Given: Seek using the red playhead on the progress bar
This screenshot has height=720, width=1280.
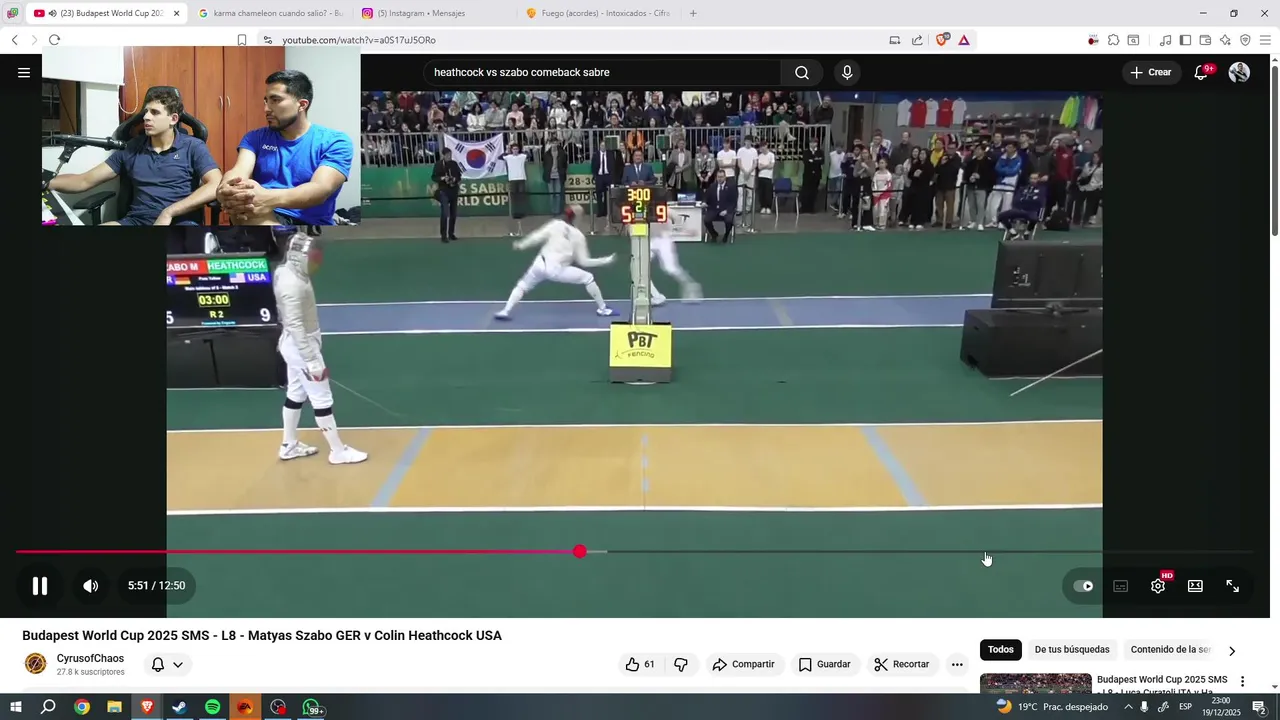Looking at the screenshot, I should point(580,551).
